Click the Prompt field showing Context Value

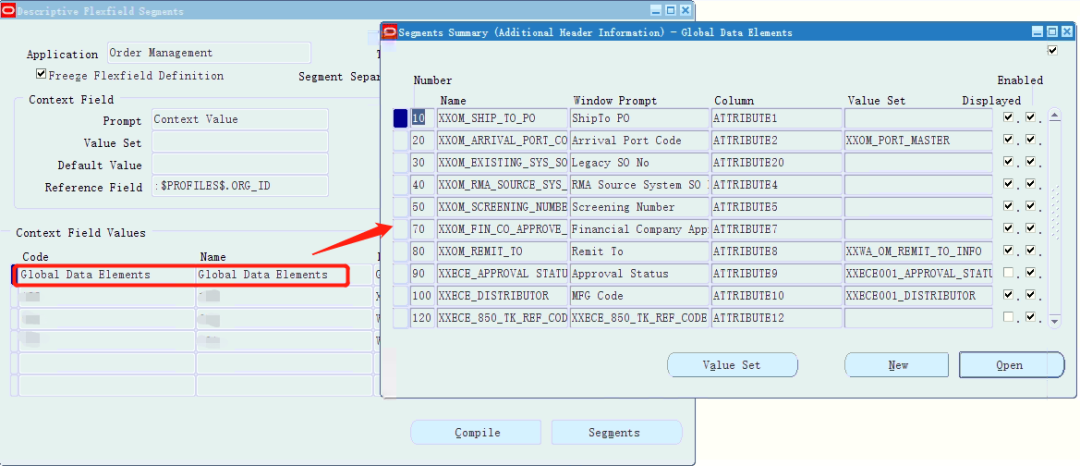coord(240,119)
